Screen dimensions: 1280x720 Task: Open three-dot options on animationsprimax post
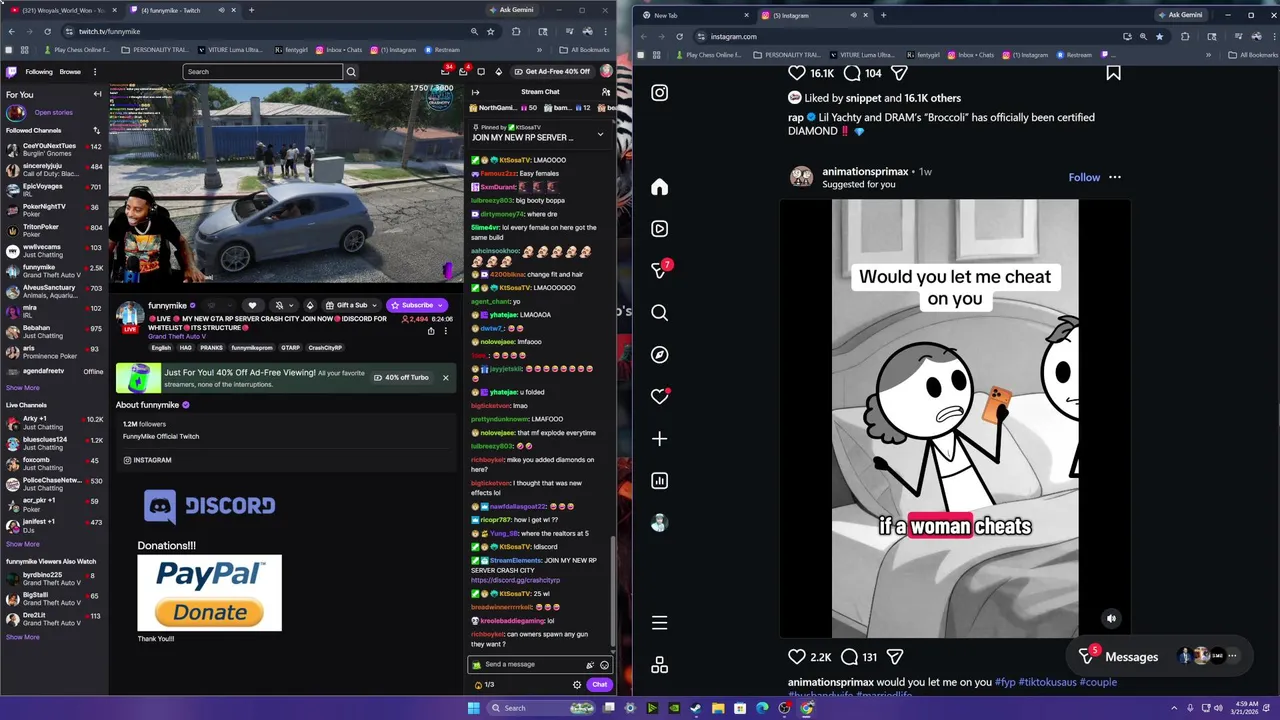point(1115,177)
